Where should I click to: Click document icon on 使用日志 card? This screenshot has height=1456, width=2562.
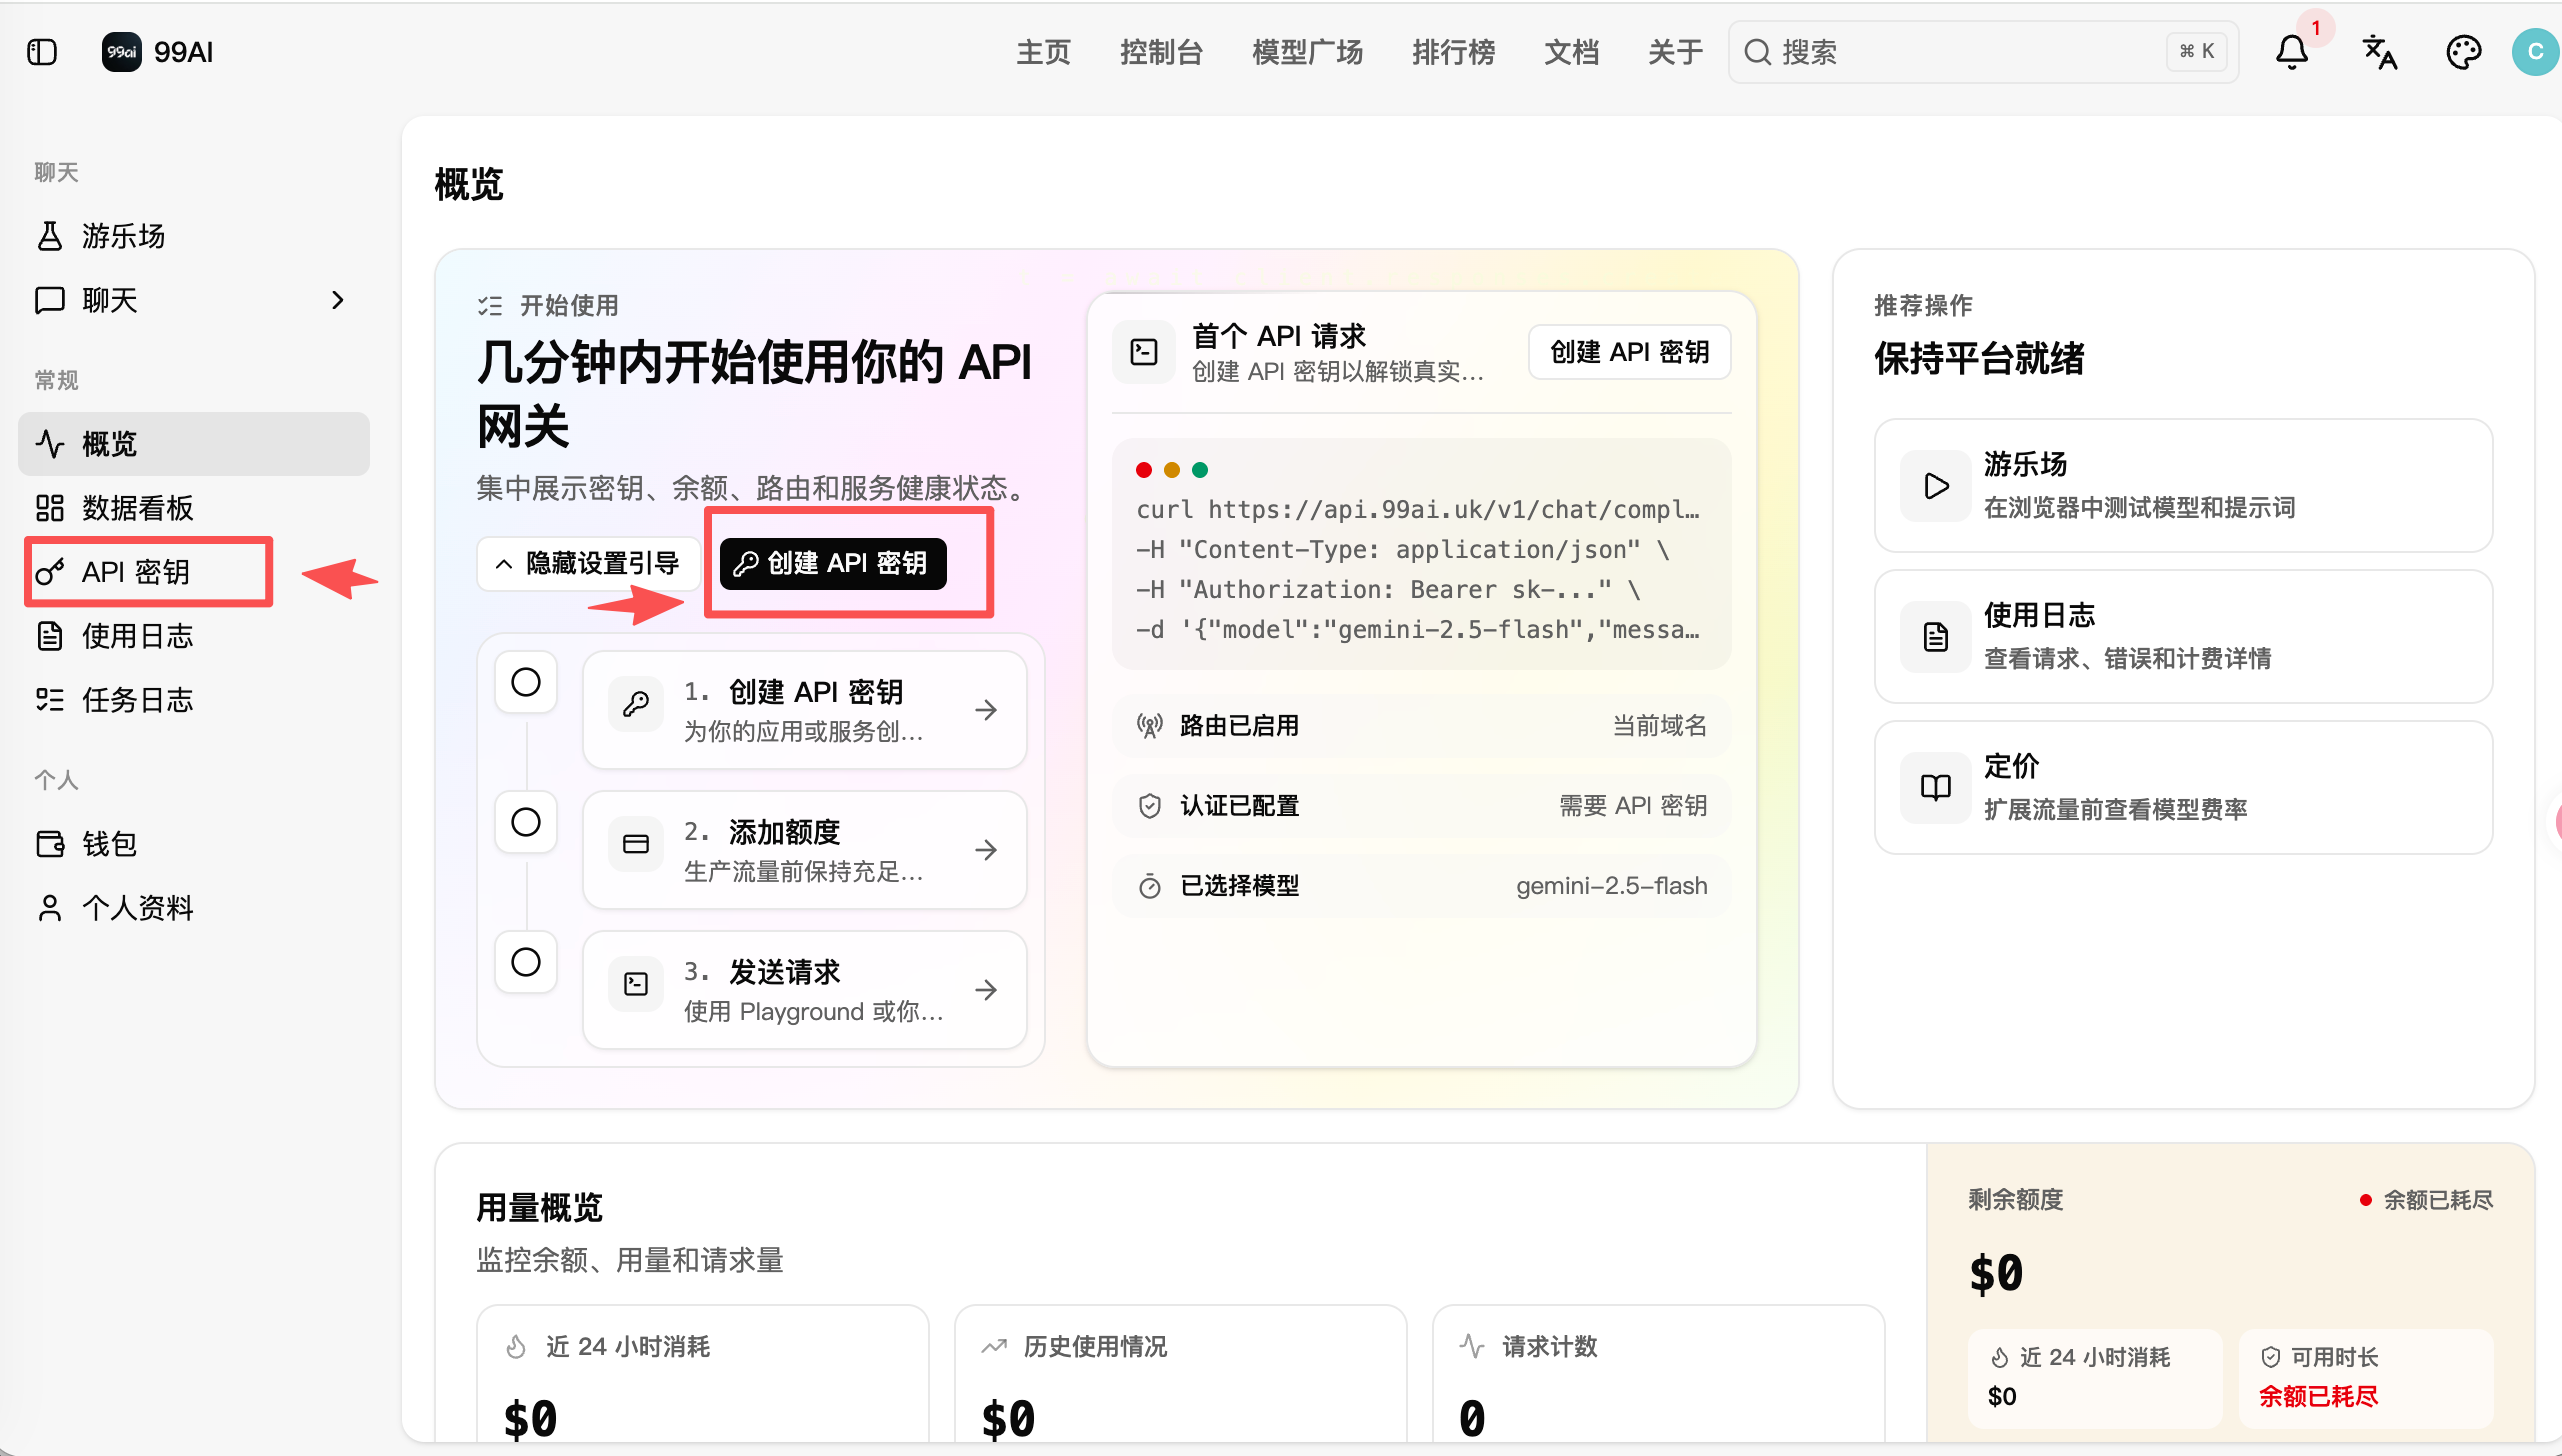coord(1936,637)
